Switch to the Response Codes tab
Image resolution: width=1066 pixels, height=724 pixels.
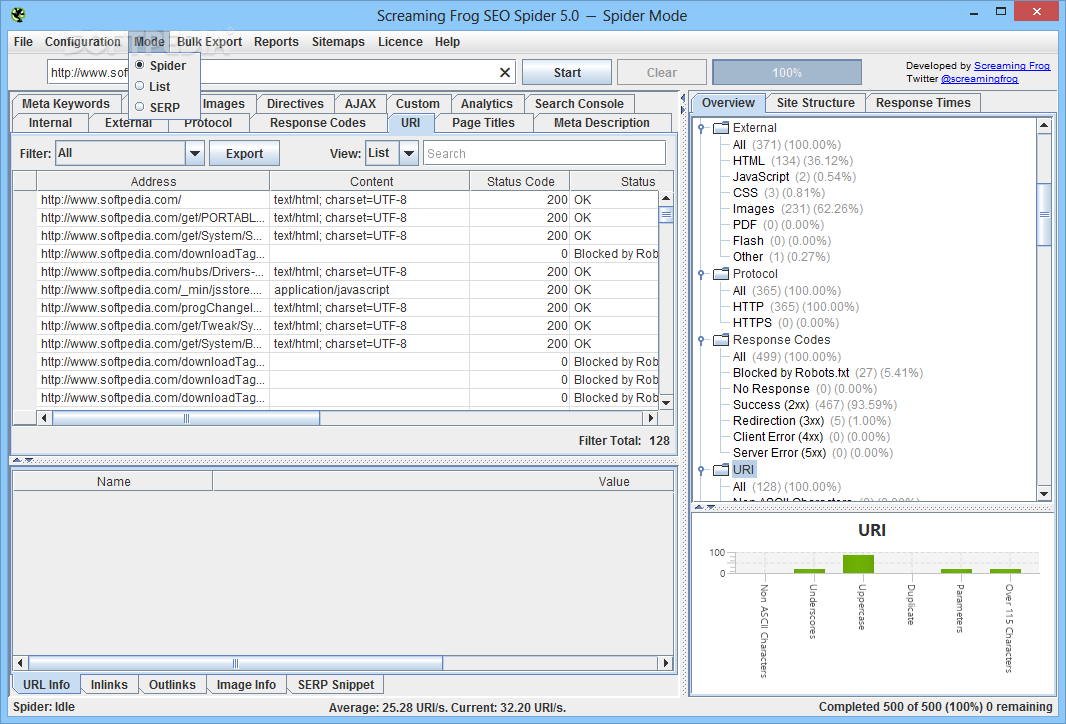pyautogui.click(x=317, y=123)
